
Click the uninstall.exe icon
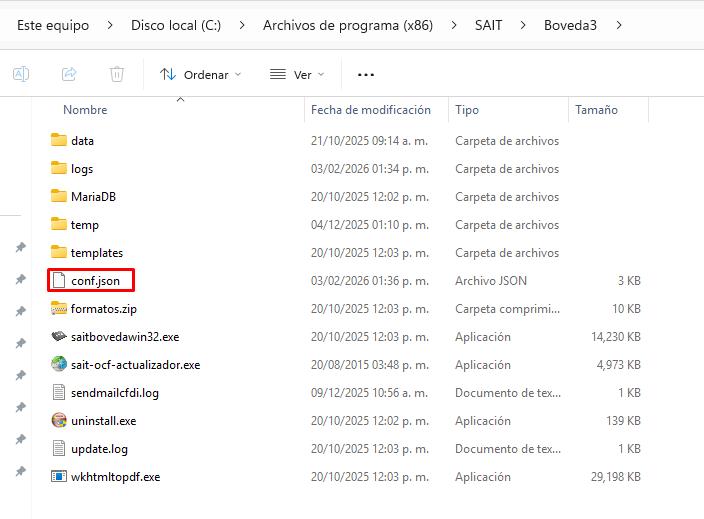[59, 421]
